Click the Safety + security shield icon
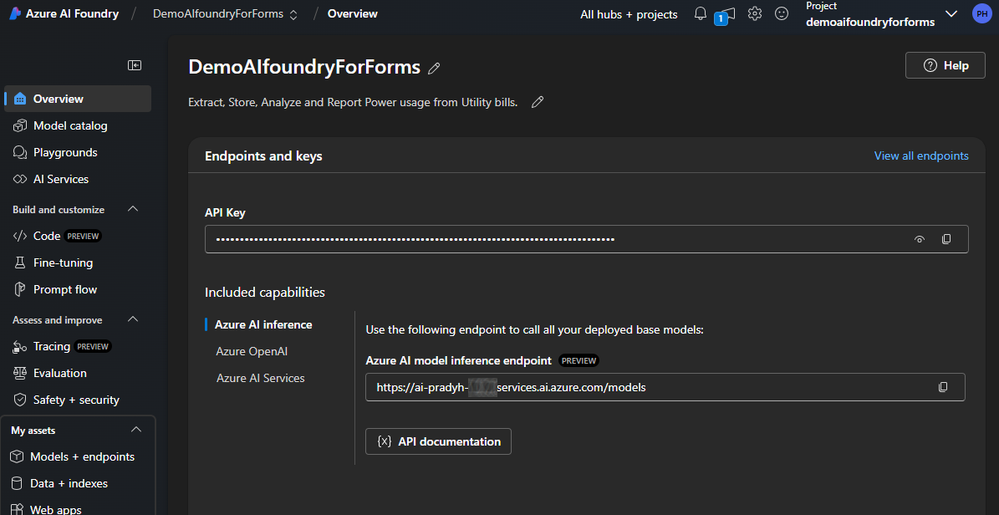Screen dimensions: 999x515 point(20,400)
